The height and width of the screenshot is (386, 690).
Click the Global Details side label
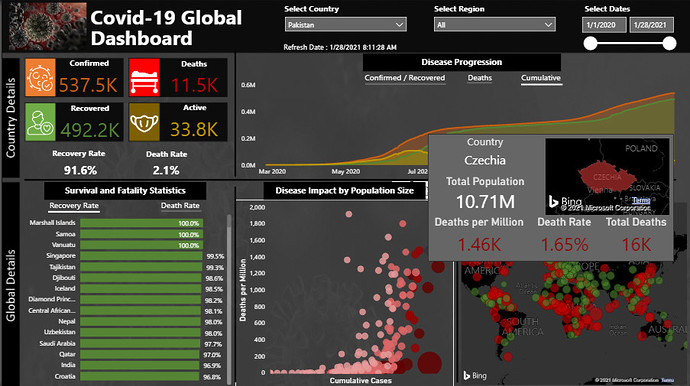[11, 285]
